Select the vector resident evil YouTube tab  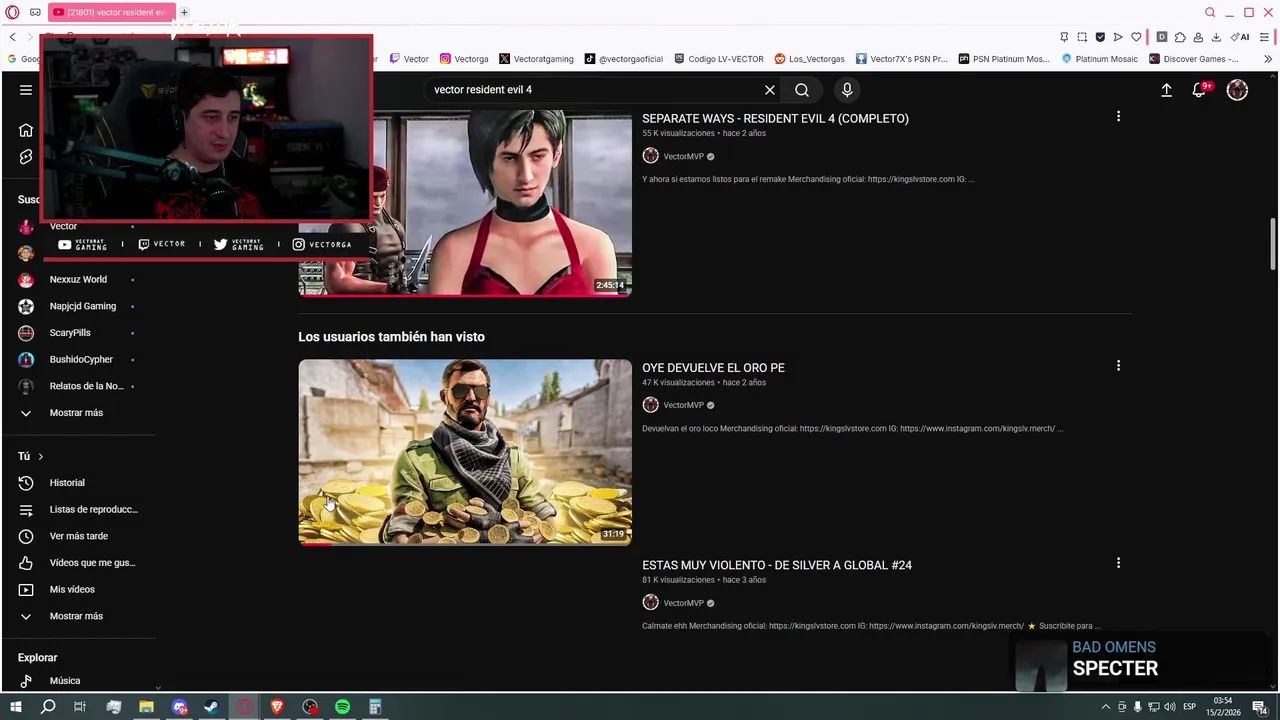111,12
